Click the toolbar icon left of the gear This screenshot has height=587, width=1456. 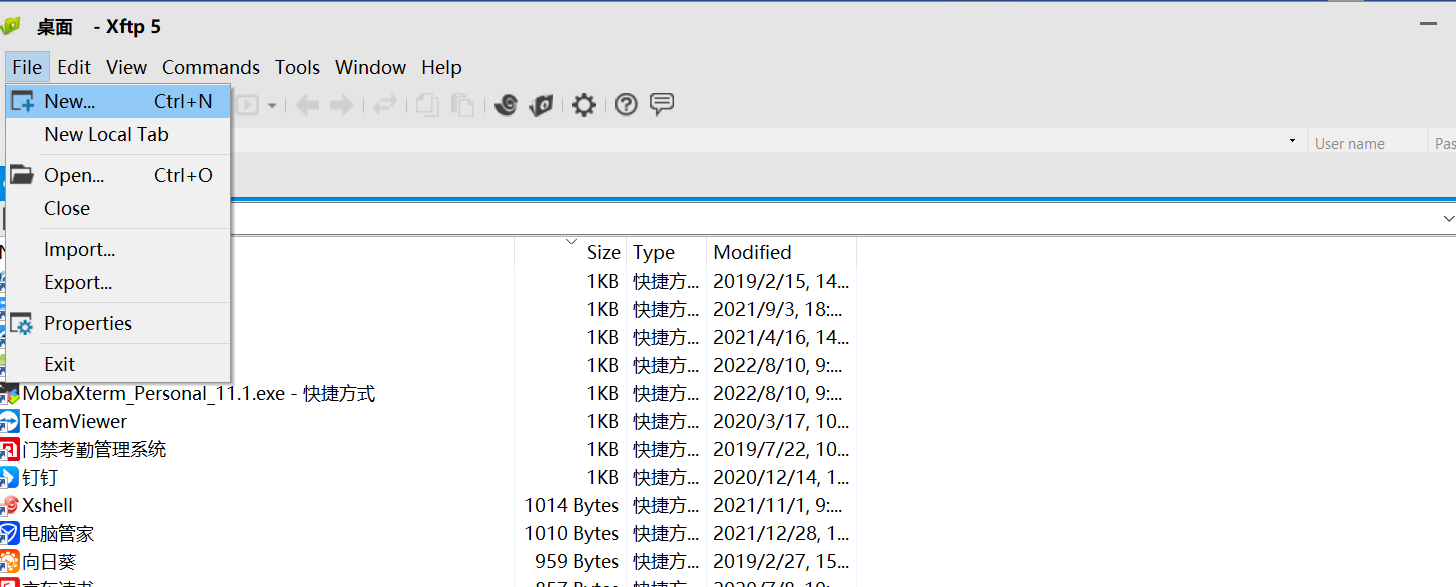click(x=542, y=105)
